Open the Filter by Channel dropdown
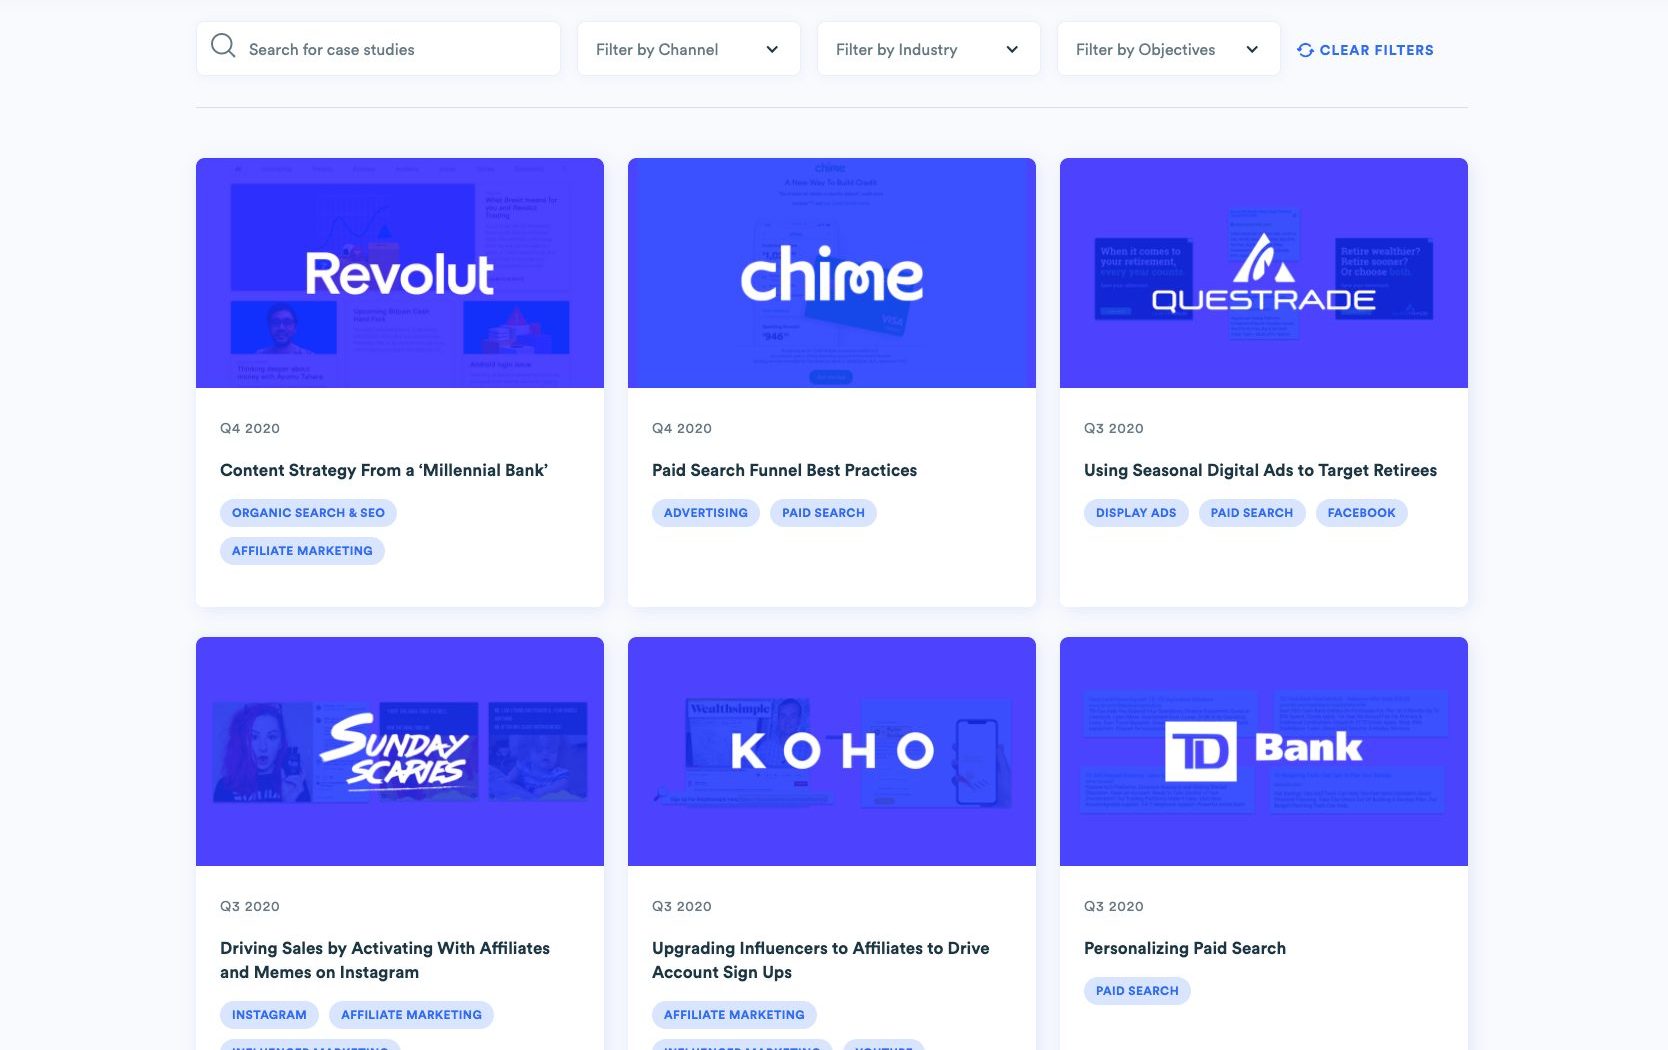This screenshot has height=1050, width=1668. pos(688,49)
